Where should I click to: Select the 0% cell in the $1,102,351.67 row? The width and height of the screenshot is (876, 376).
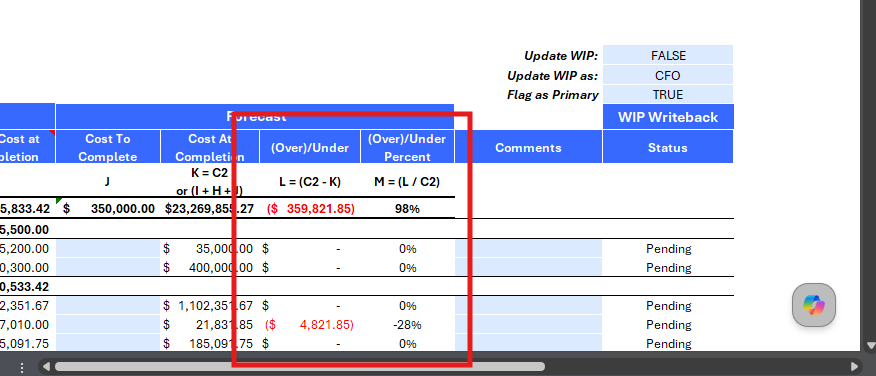coord(407,306)
